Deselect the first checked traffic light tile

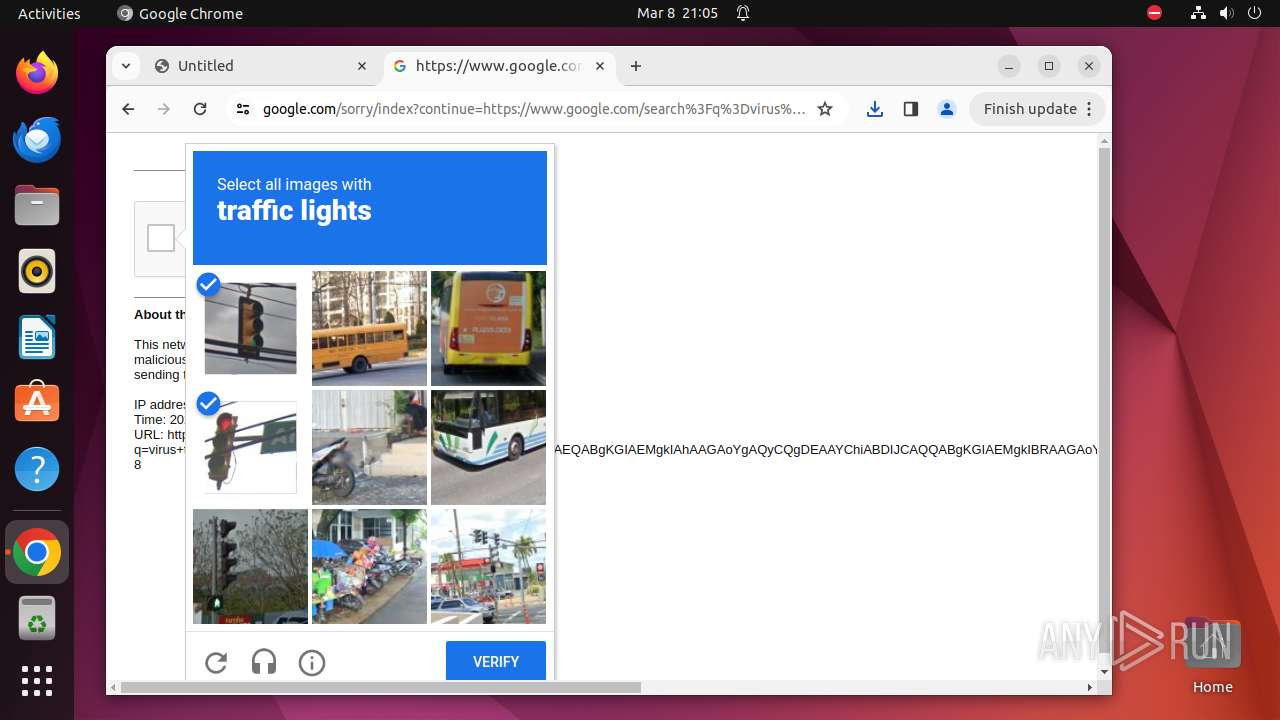tap(250, 328)
